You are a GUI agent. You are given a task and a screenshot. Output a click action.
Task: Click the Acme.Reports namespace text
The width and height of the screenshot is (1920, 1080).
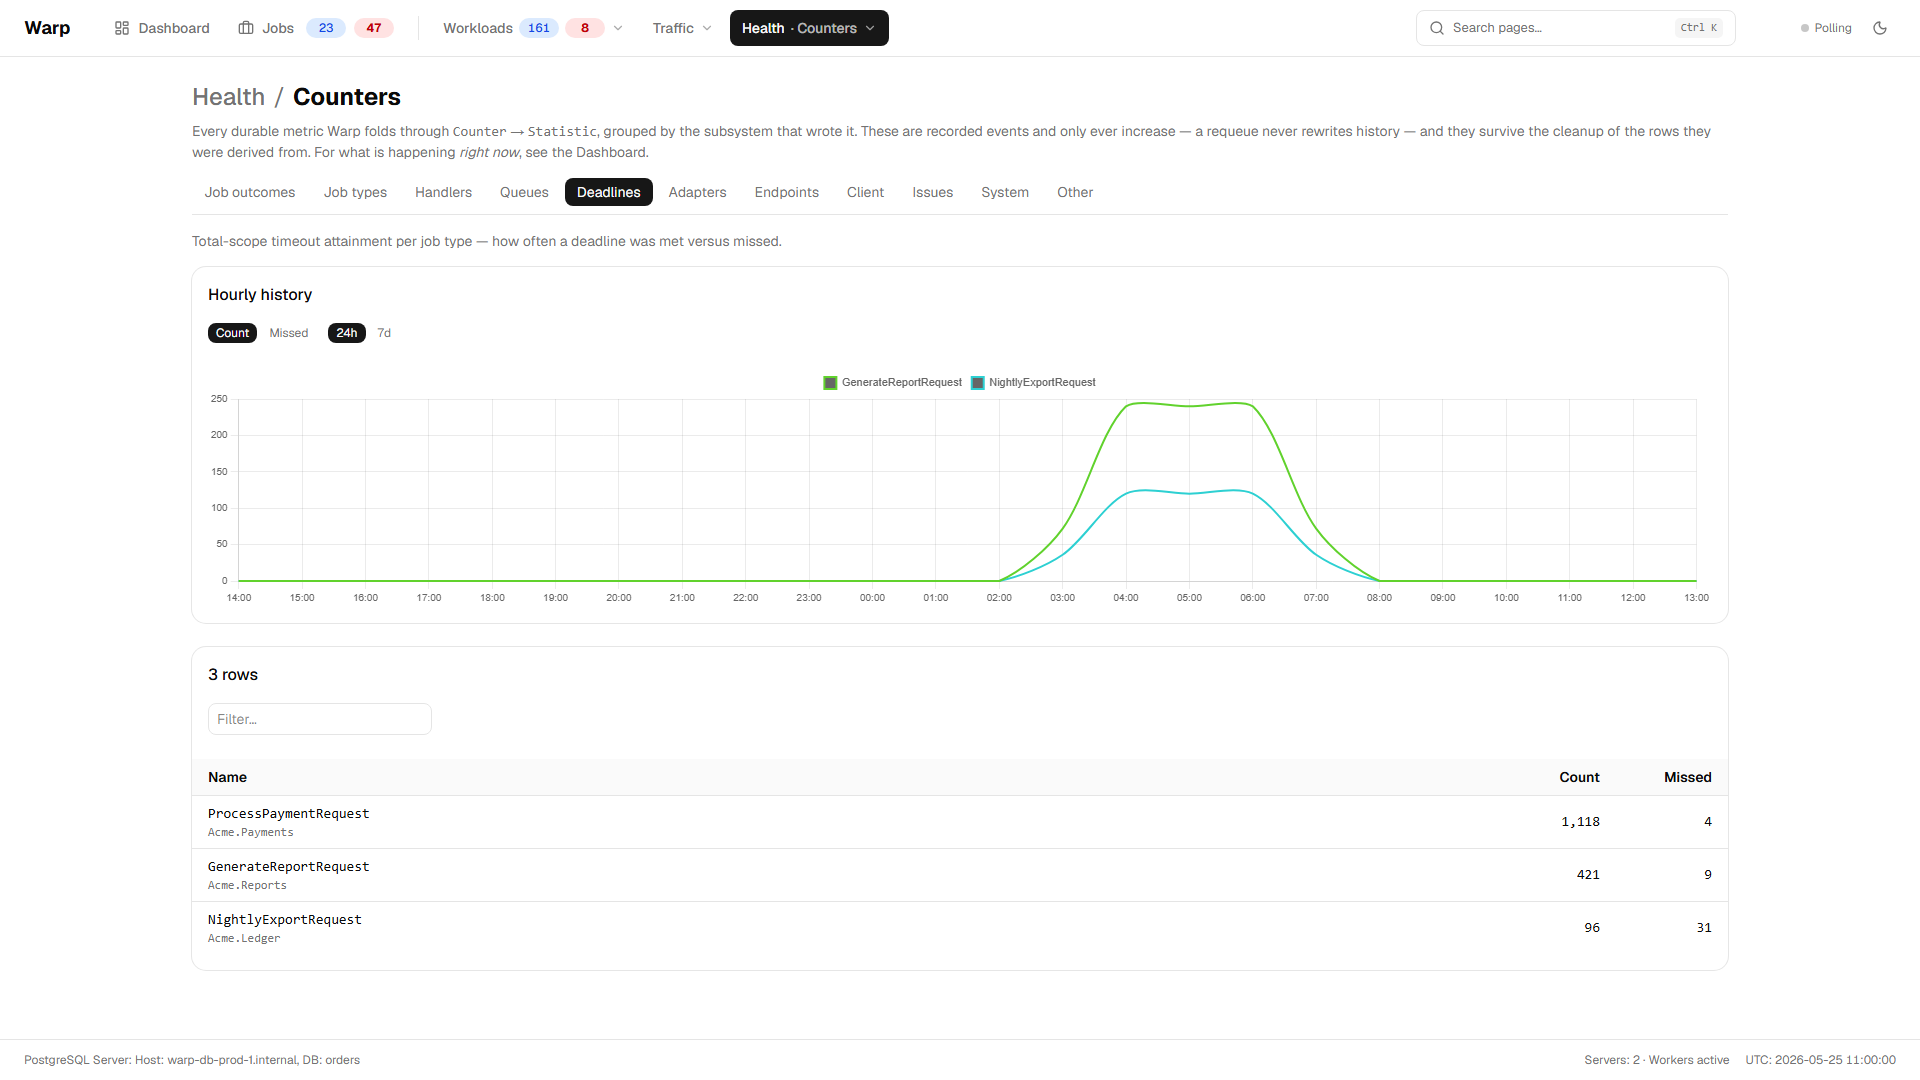click(247, 886)
